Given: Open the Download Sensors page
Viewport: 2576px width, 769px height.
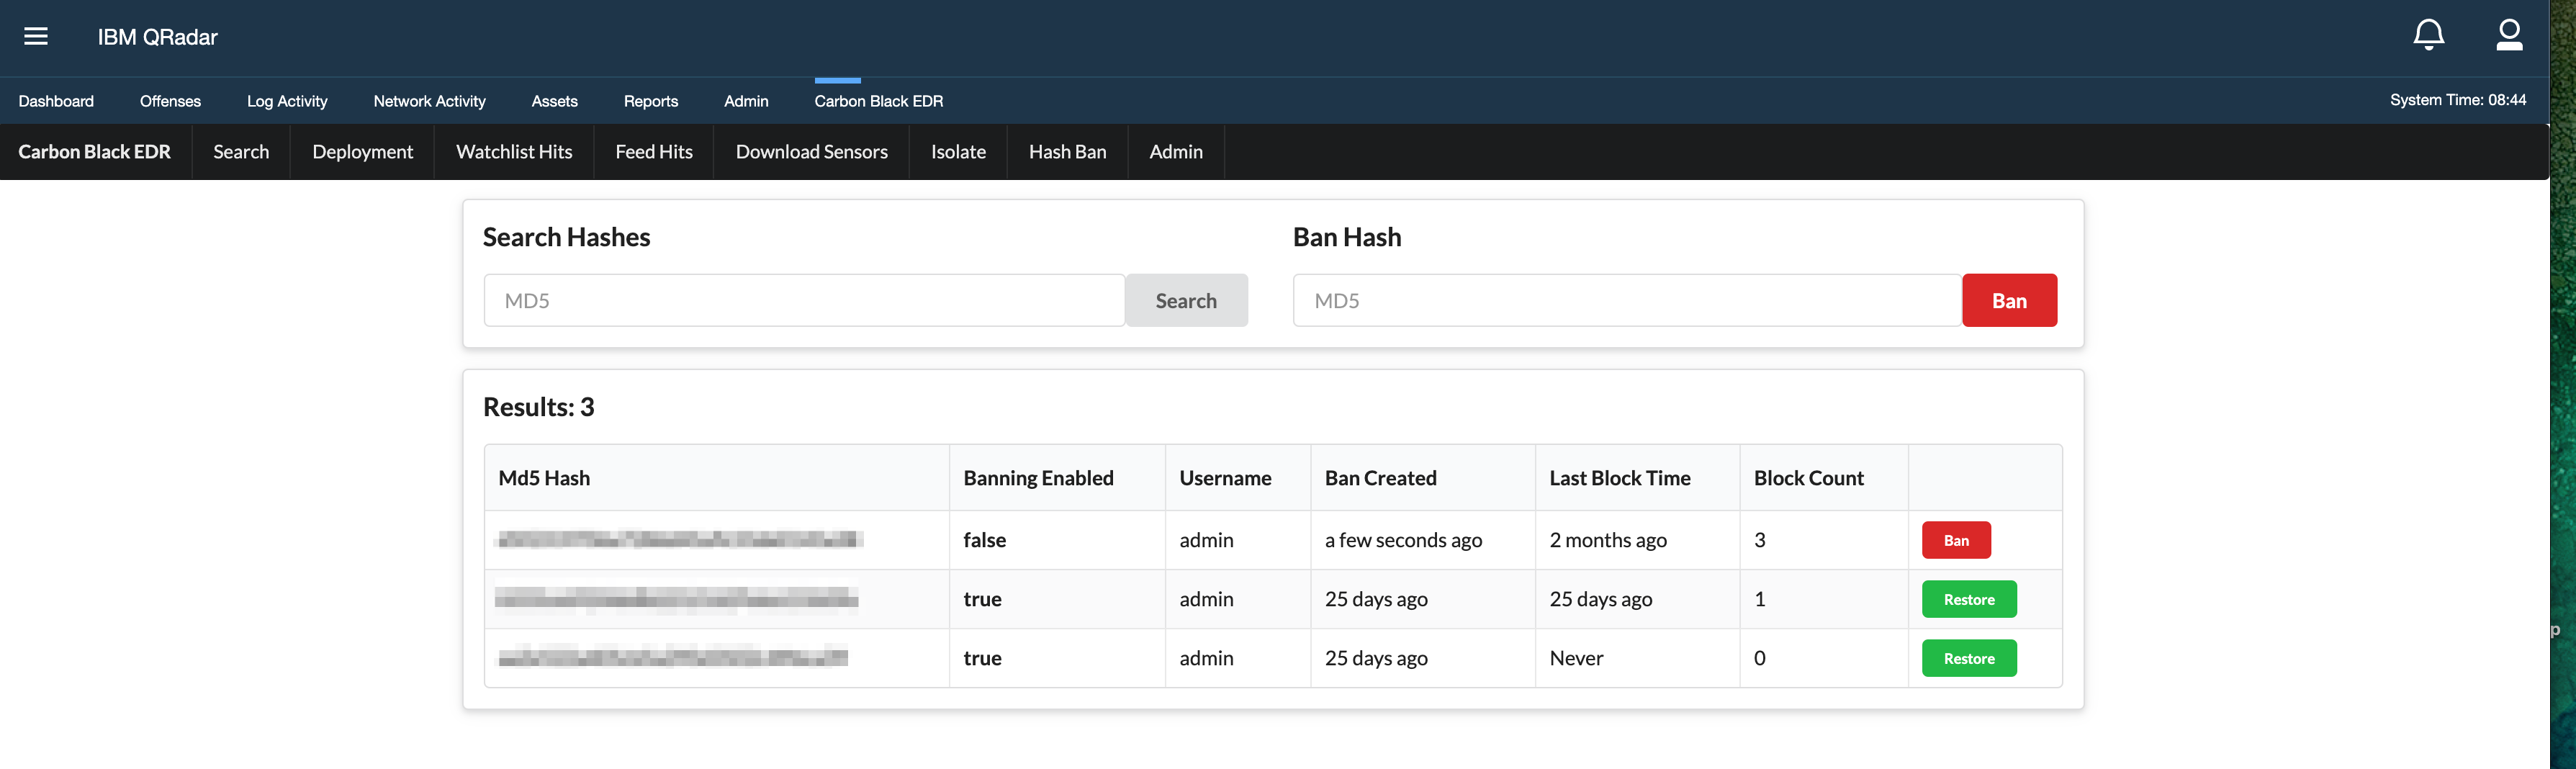Looking at the screenshot, I should pyautogui.click(x=811, y=152).
